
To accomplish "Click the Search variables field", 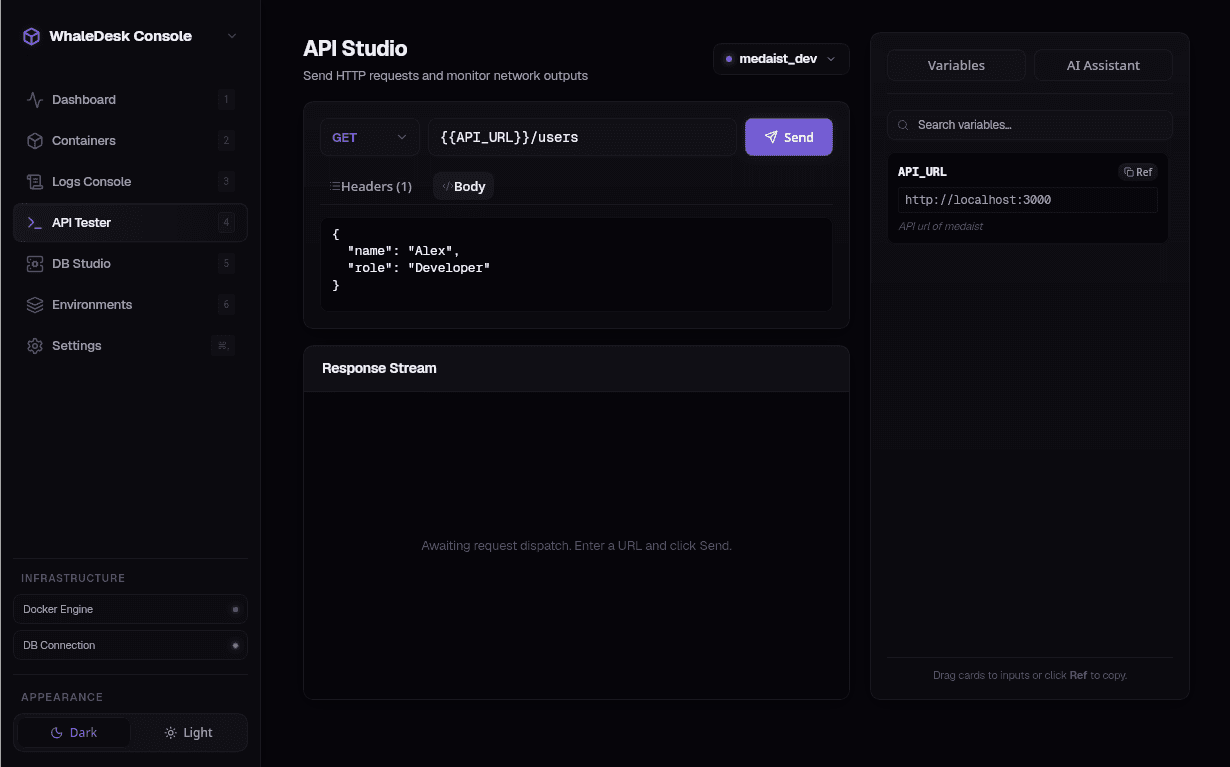I will (x=1030, y=125).
